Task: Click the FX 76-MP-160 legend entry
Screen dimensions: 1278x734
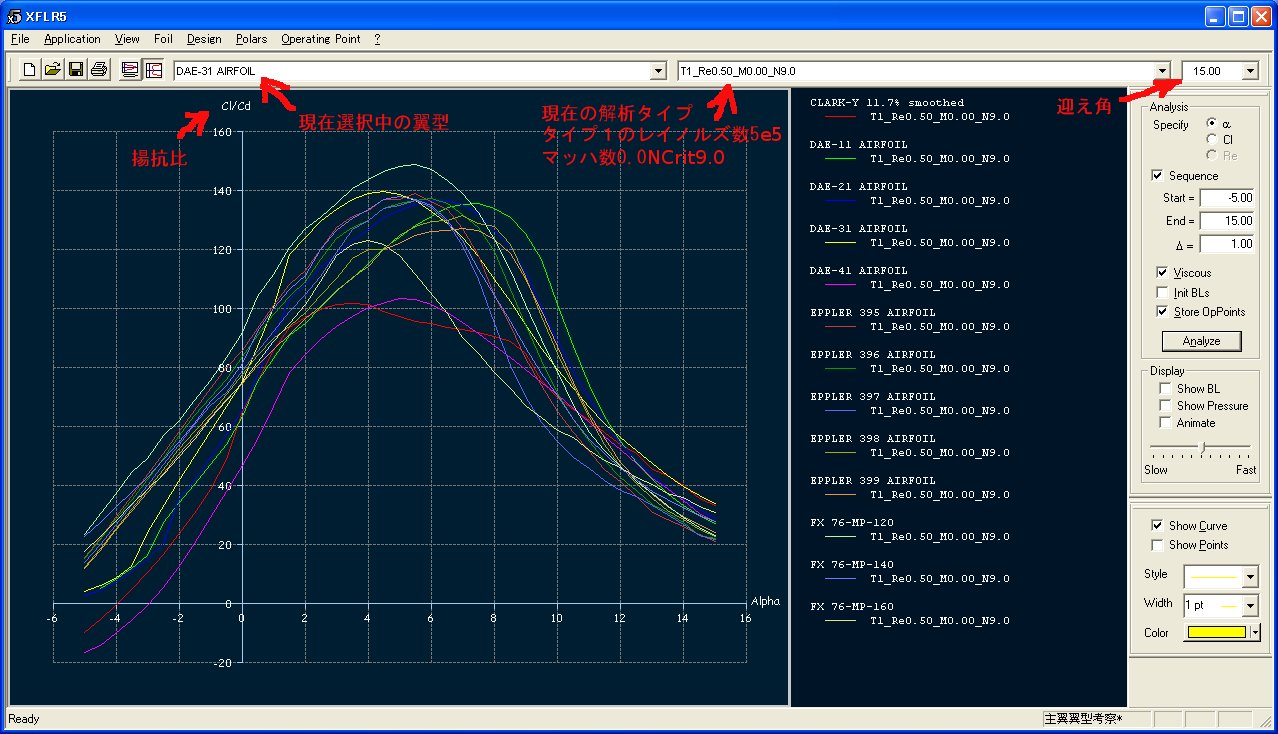Action: (x=852, y=606)
